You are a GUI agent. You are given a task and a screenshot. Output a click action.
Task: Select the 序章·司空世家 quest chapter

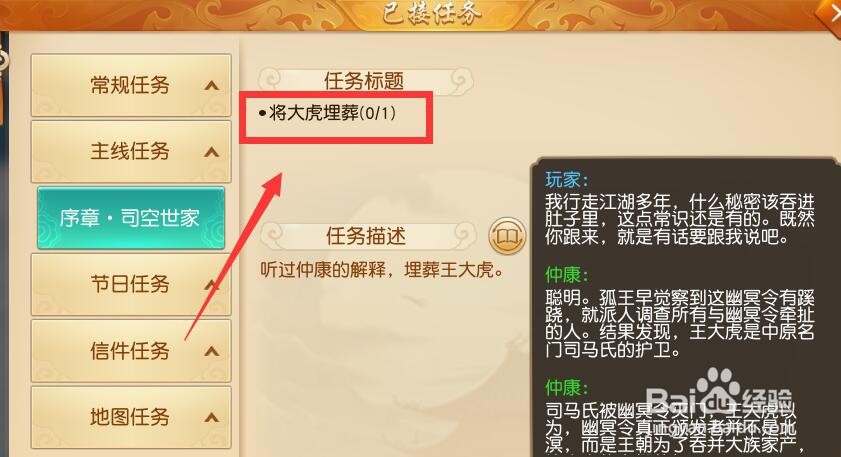click(131, 218)
